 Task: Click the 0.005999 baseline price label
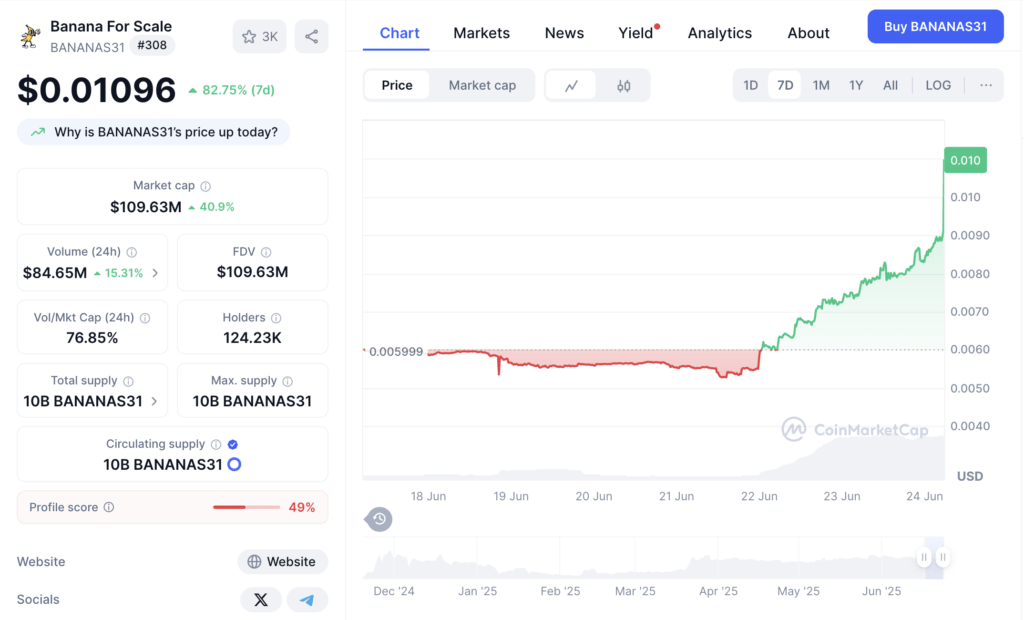[x=396, y=351]
